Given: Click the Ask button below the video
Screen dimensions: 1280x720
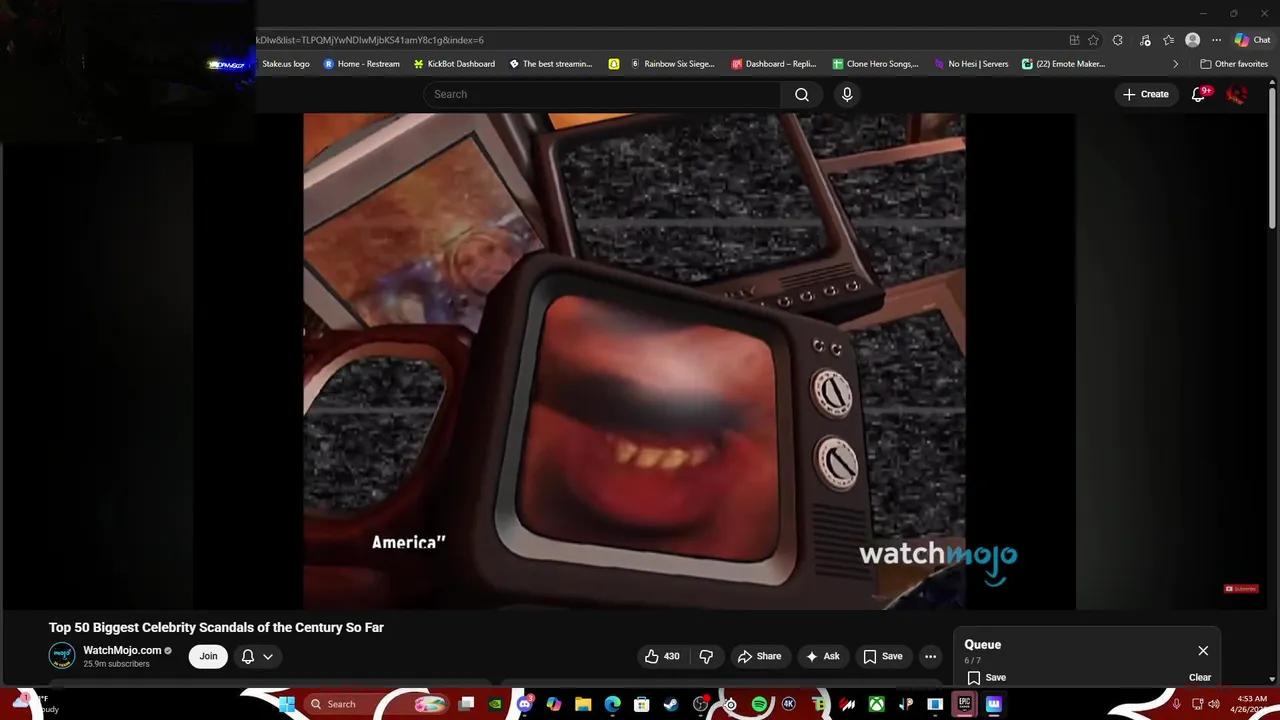Looking at the screenshot, I should point(822,656).
